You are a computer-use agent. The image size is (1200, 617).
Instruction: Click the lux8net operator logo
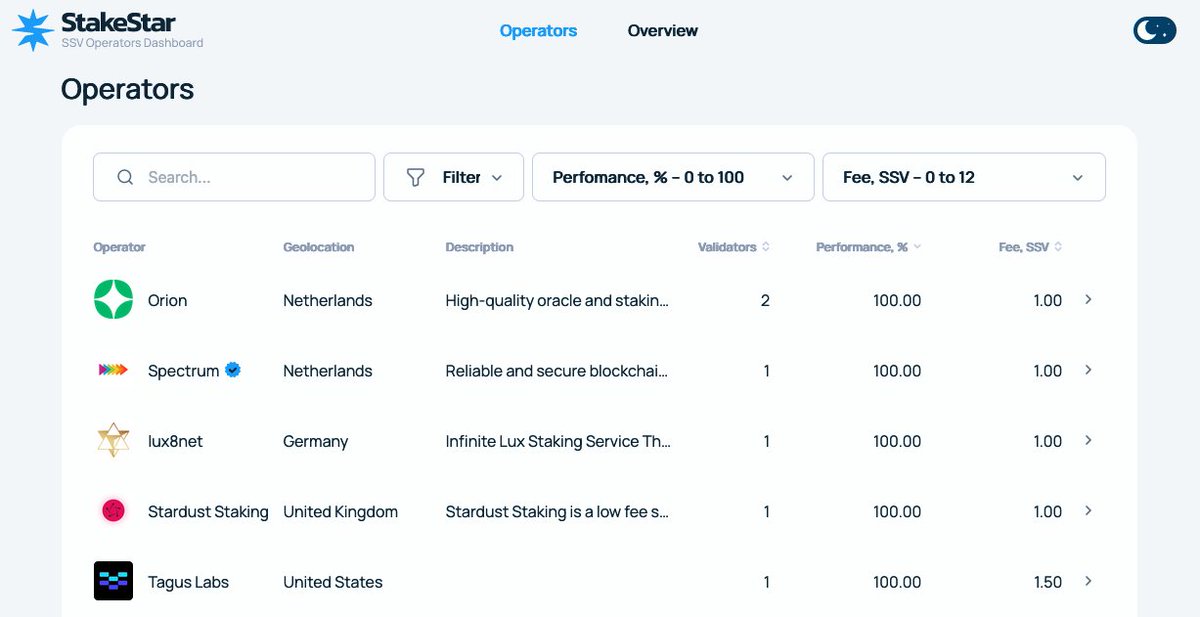pos(113,441)
